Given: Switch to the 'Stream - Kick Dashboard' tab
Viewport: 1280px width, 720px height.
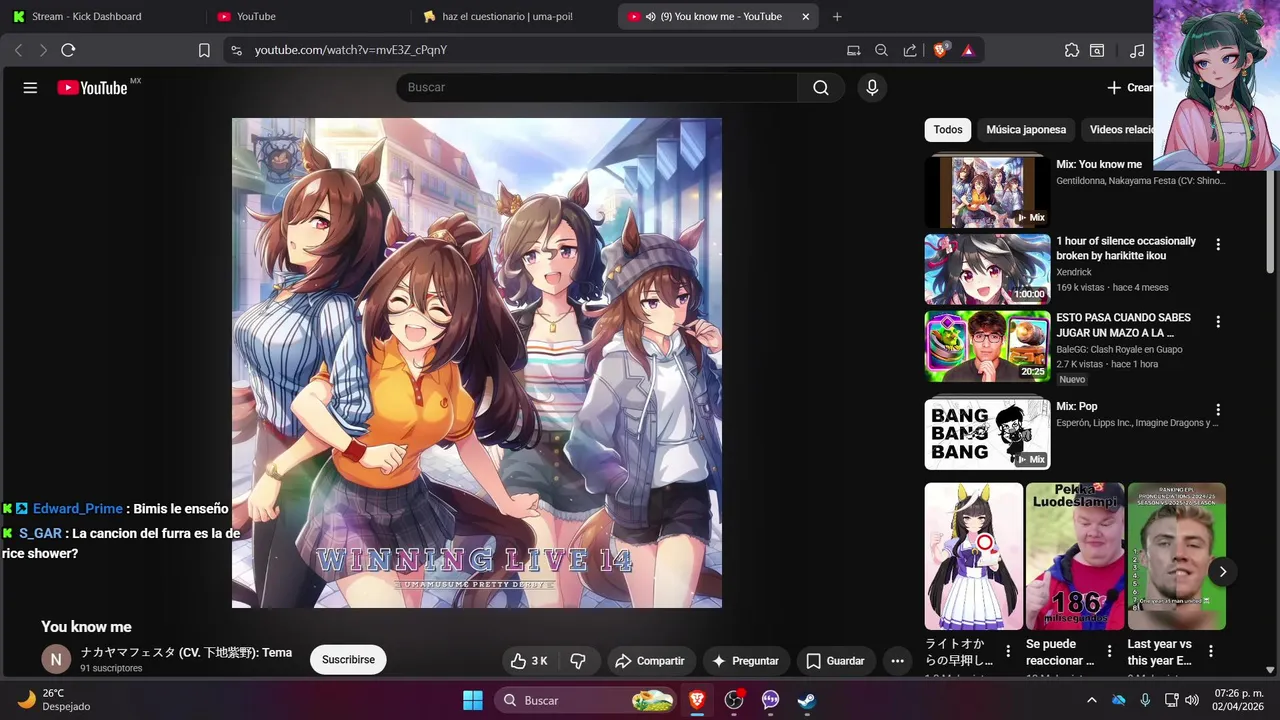Looking at the screenshot, I should [x=100, y=17].
